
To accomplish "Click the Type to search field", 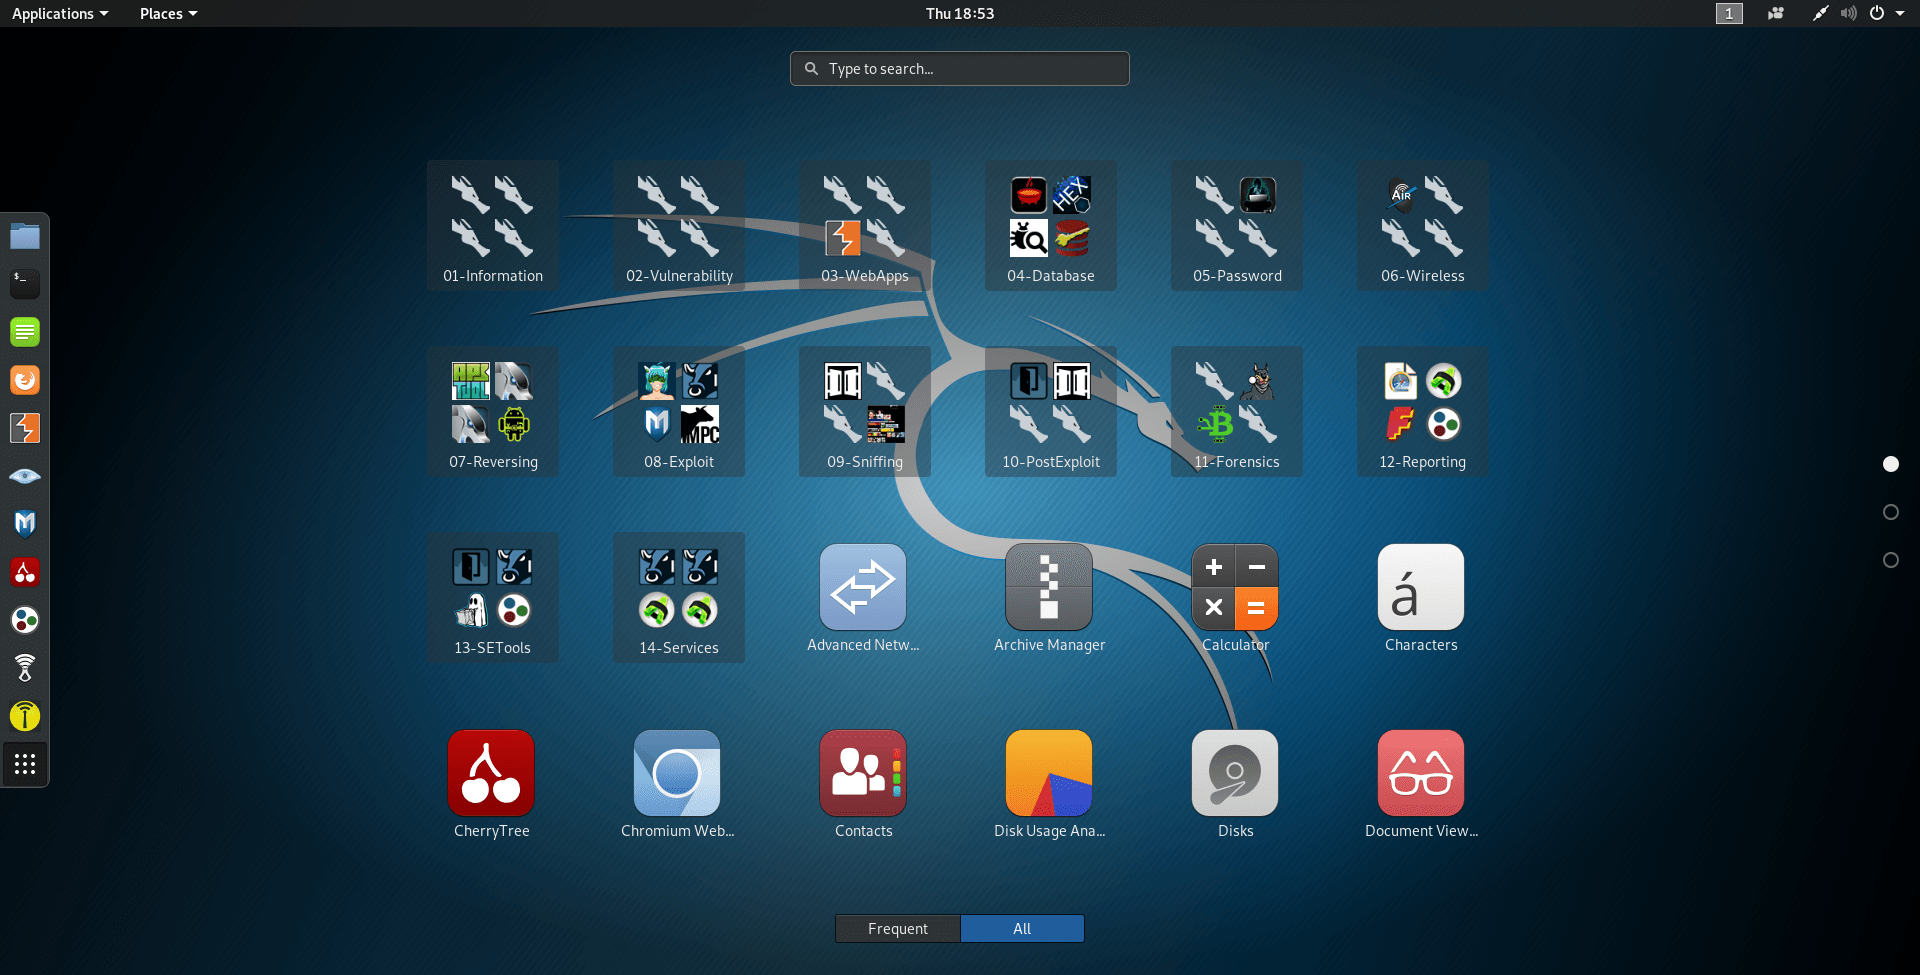I will (x=960, y=69).
